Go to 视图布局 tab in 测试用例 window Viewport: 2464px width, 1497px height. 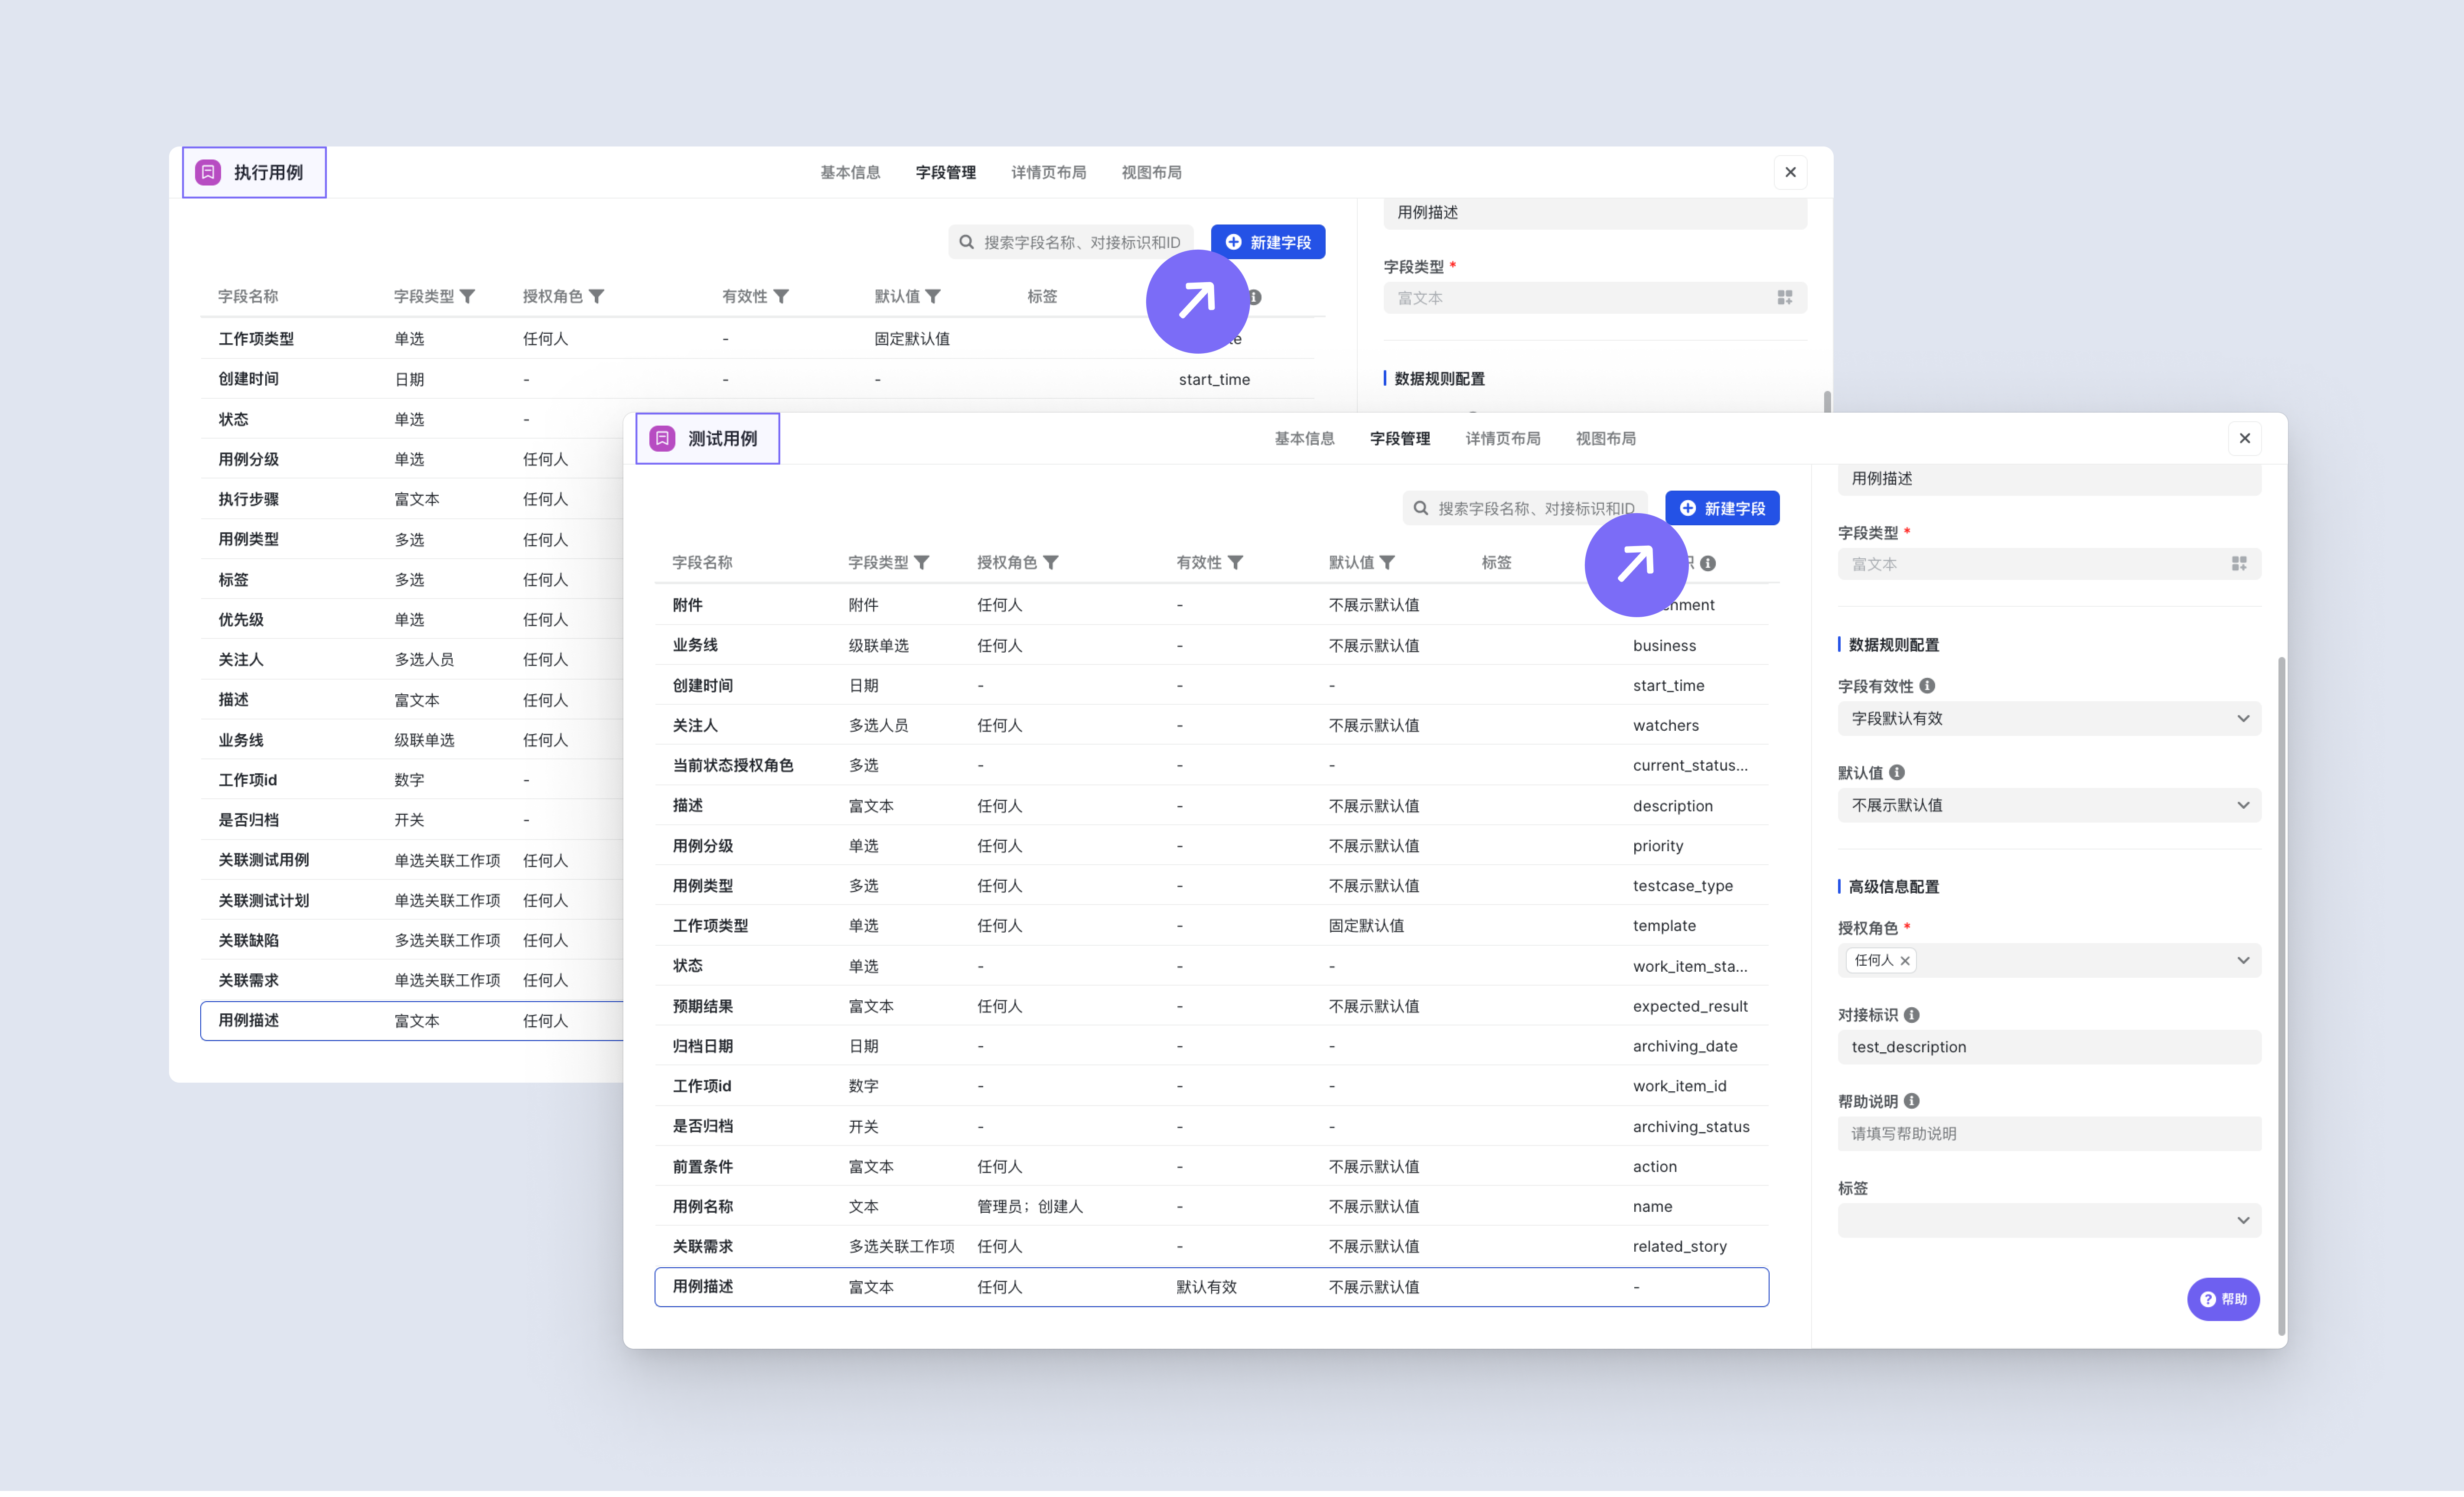(x=1606, y=439)
